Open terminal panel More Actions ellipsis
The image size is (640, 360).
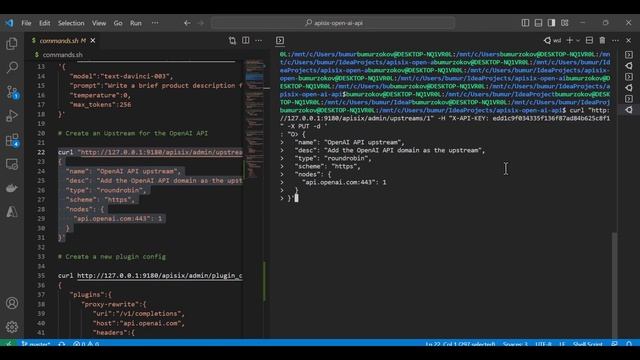[616, 40]
